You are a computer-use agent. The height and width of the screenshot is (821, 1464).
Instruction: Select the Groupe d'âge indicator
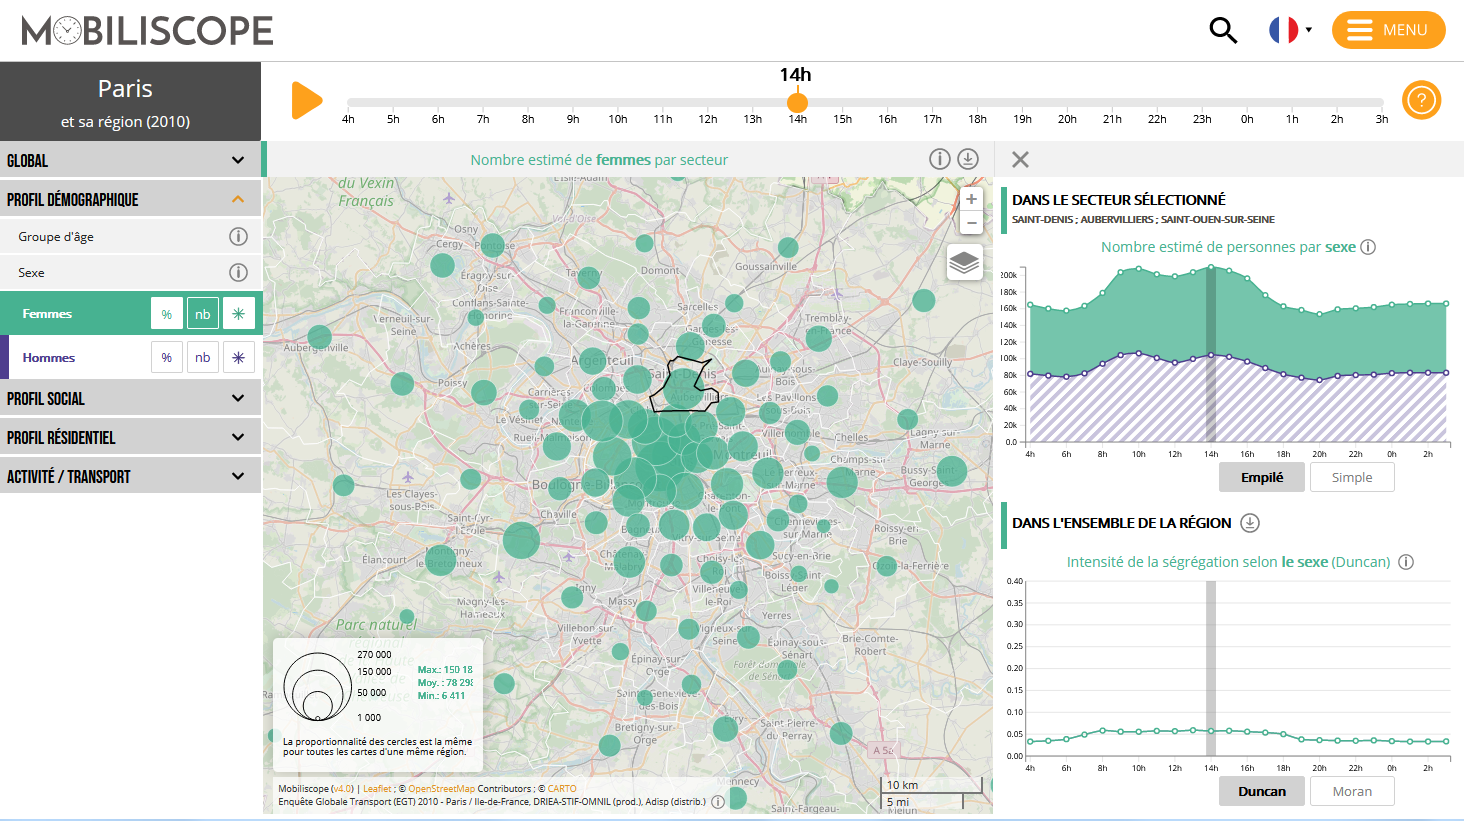56,237
